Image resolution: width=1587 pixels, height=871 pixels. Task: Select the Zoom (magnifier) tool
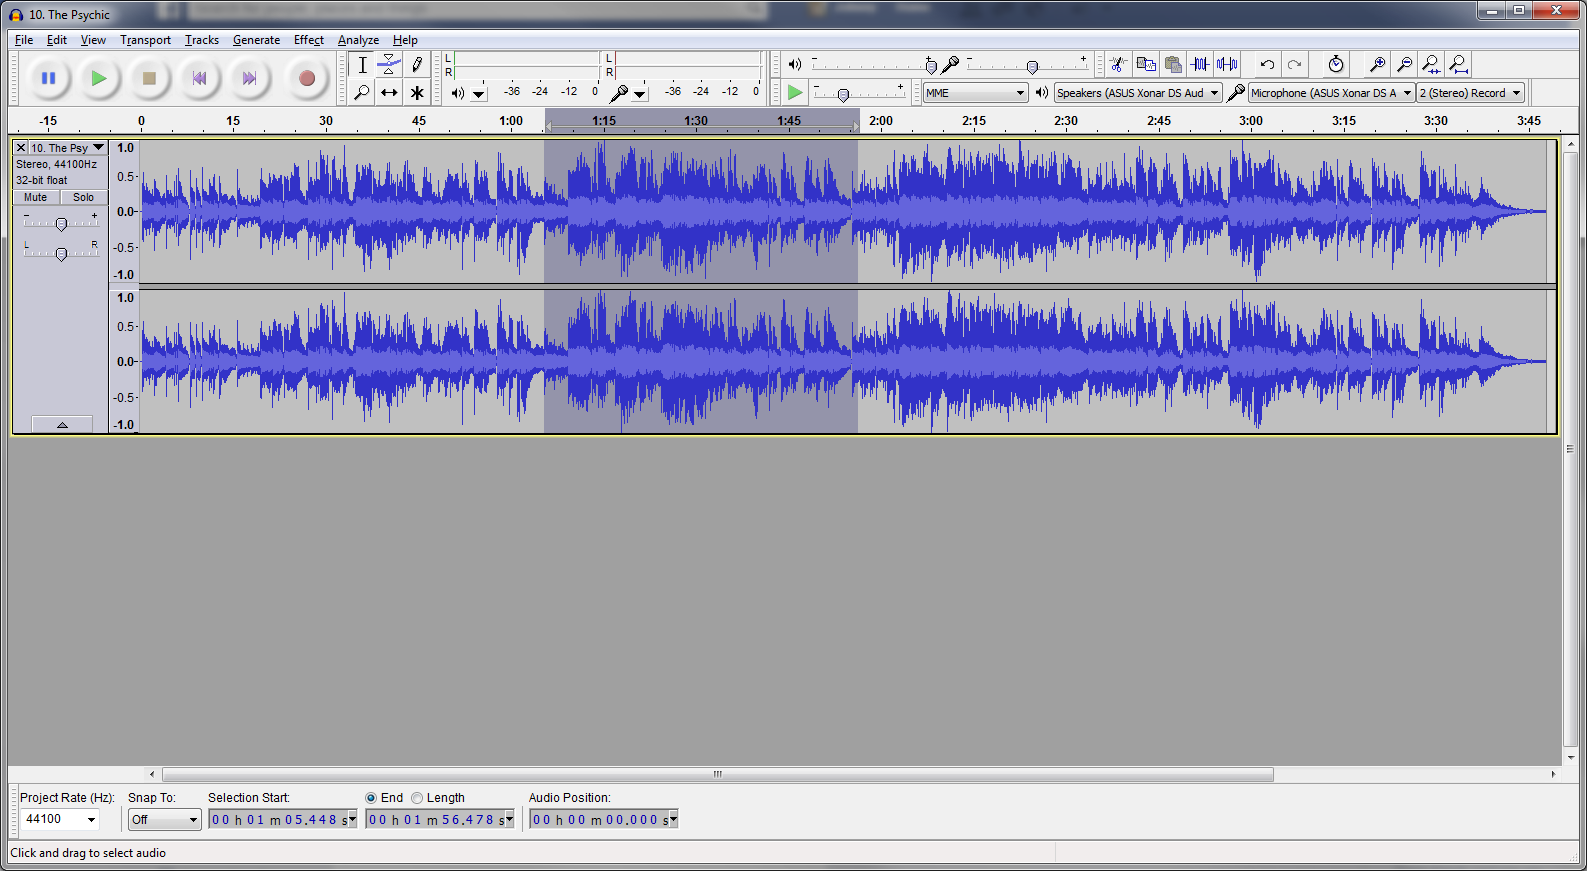[x=362, y=92]
